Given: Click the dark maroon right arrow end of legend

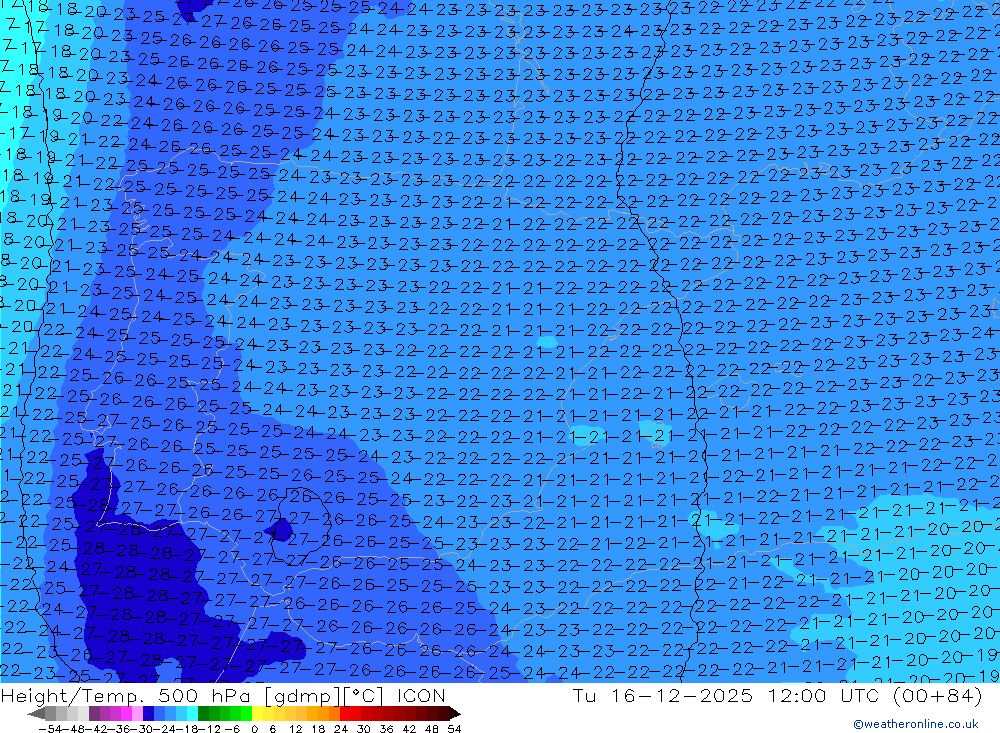Looking at the screenshot, I should point(455,713).
